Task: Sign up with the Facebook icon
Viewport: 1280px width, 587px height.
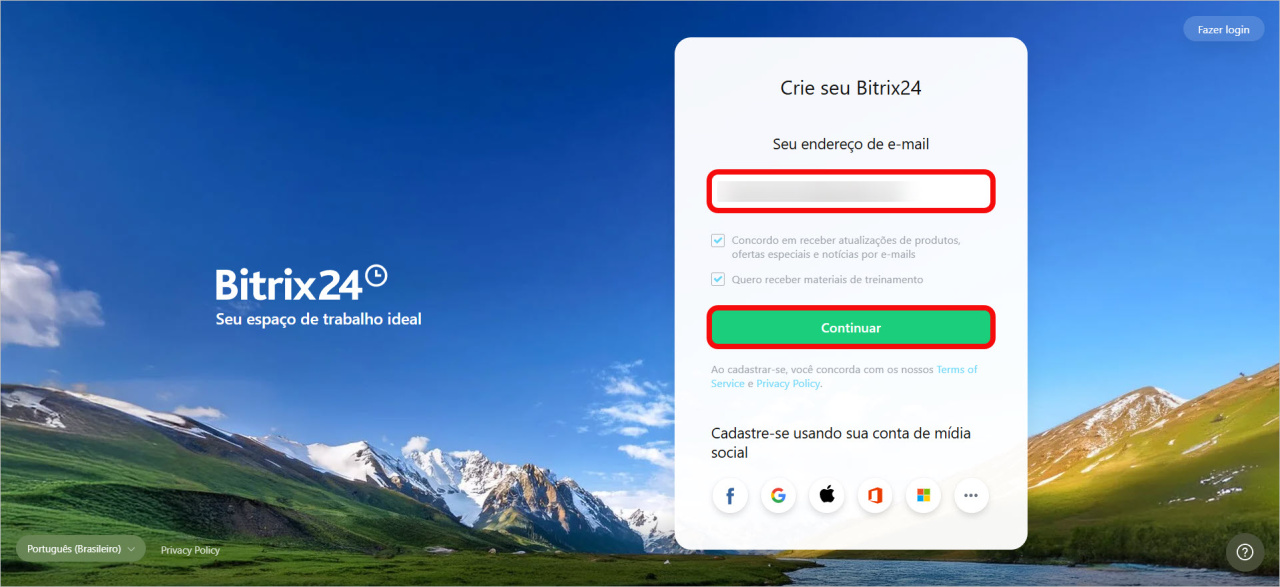Action: [x=731, y=495]
